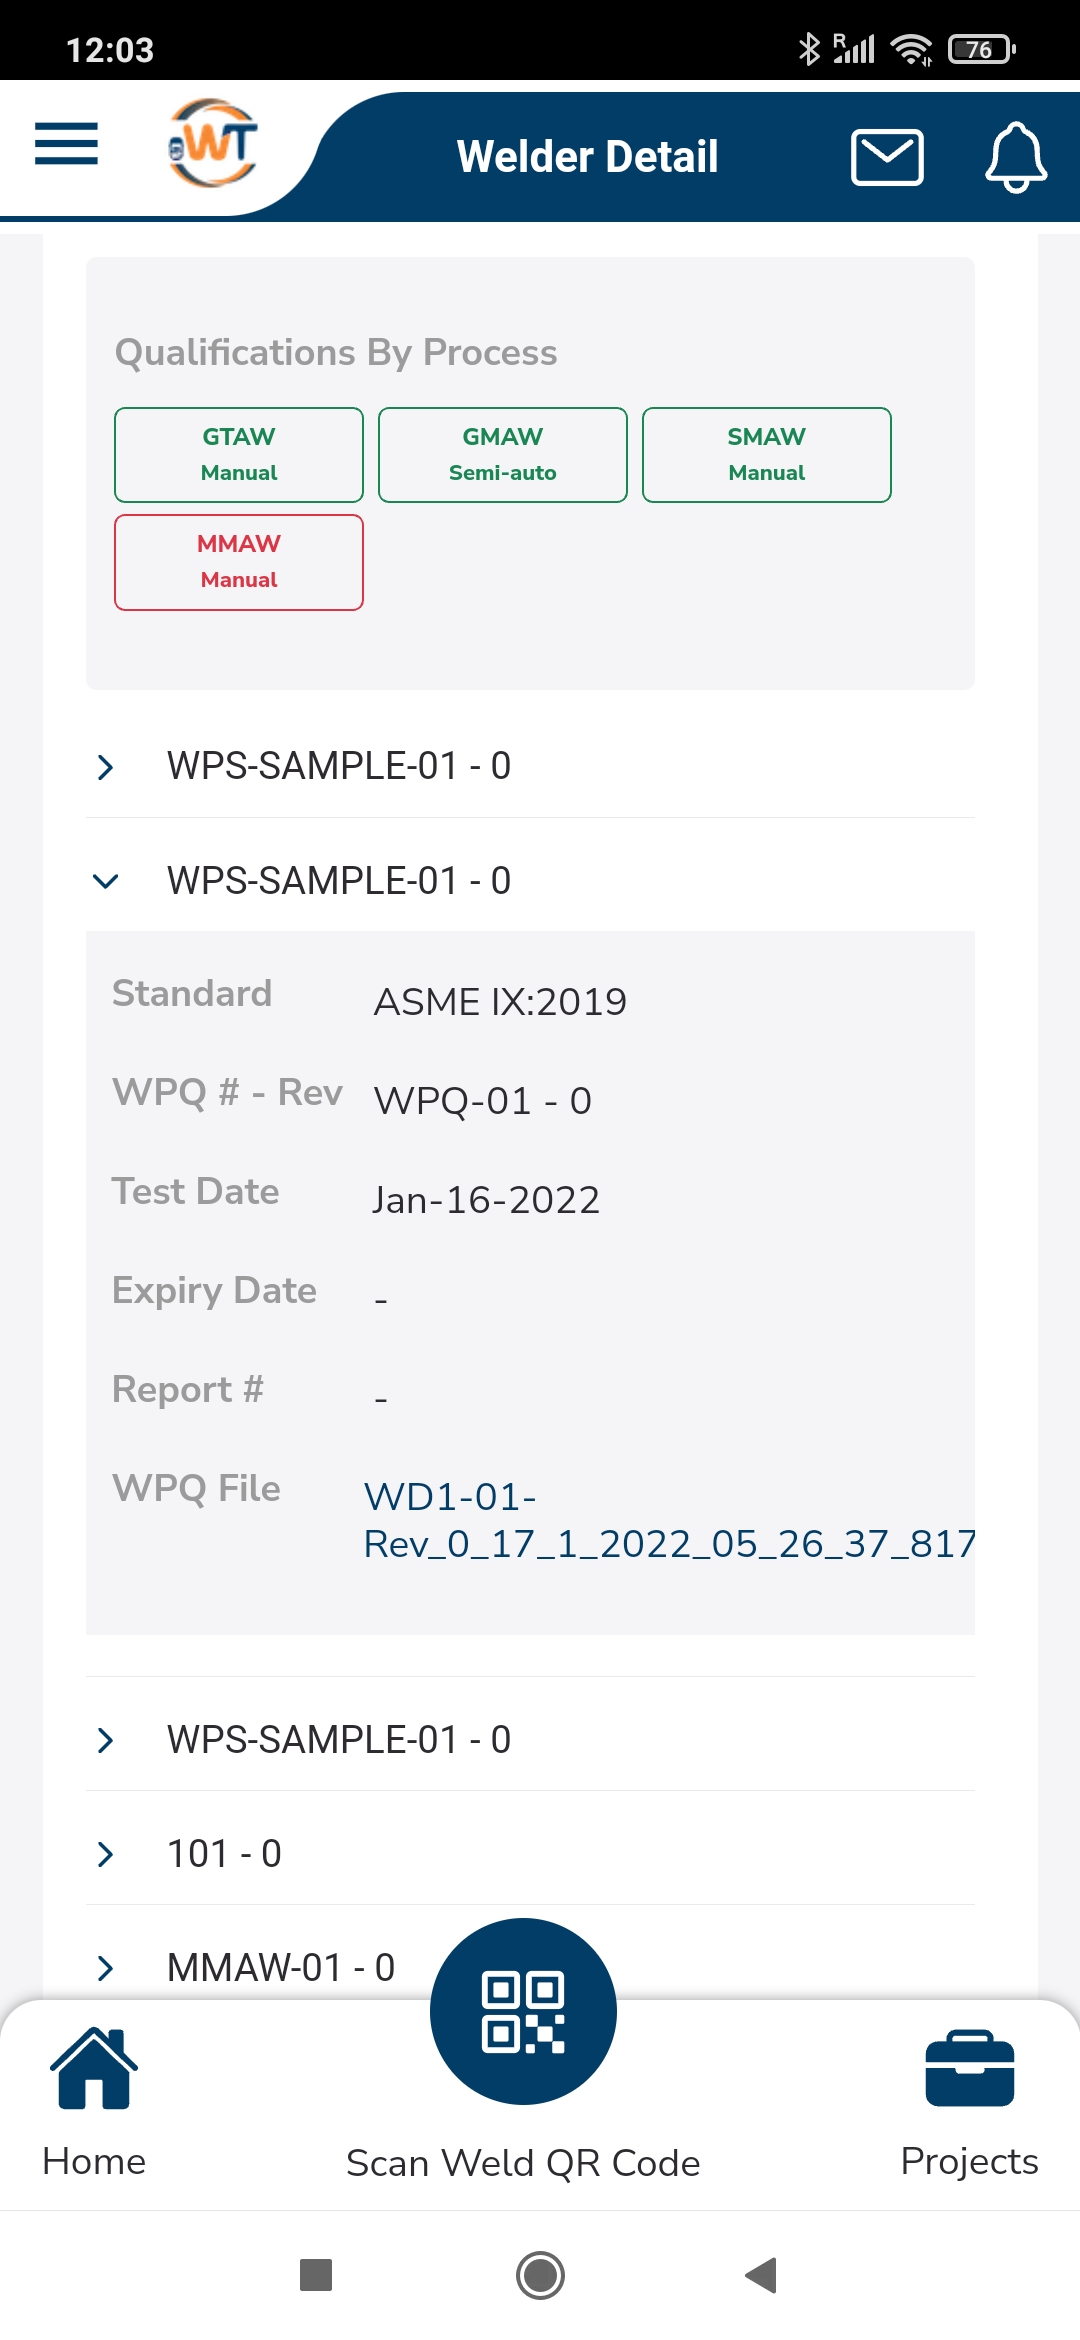Collapse the opened WPS-SAMPLE-01 - 0 section
Image resolution: width=1080 pixels, height=2340 pixels.
[530, 881]
